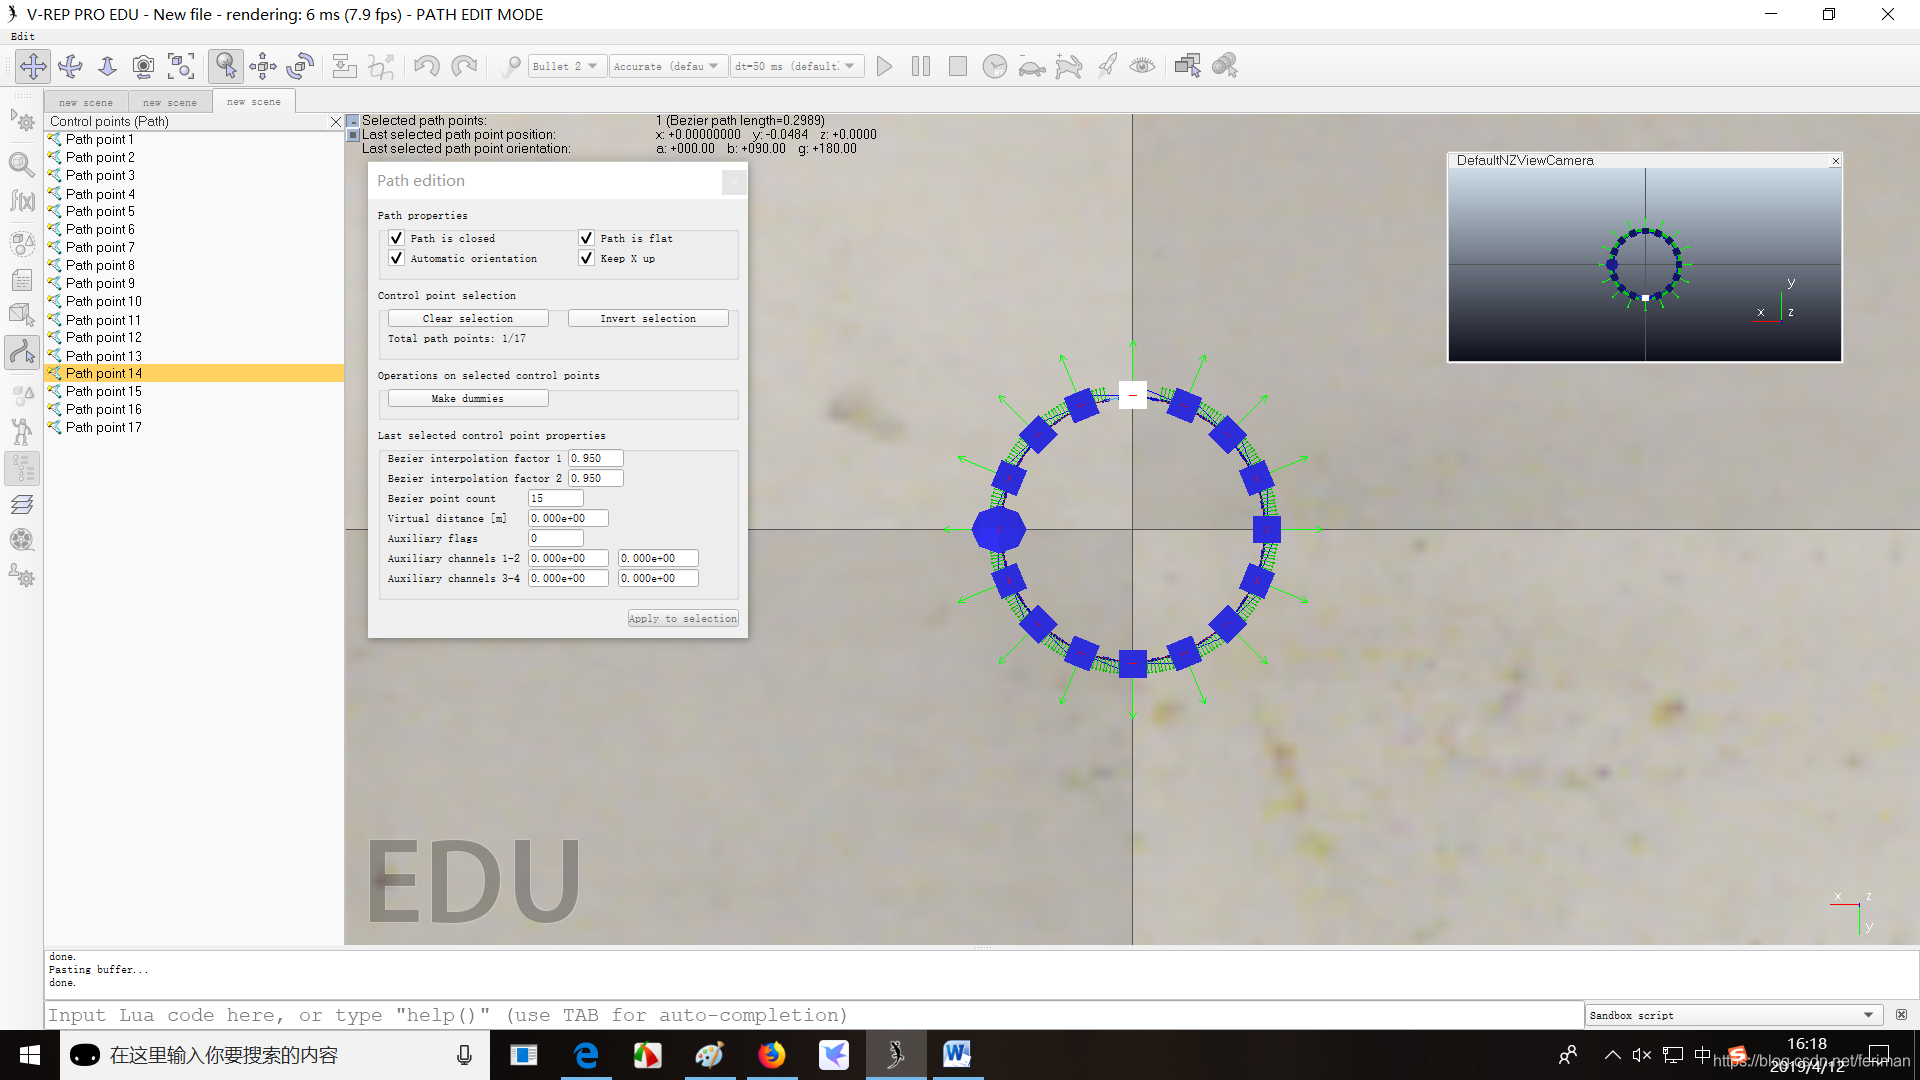This screenshot has width=1920, height=1080.
Task: Start the simulation with play button
Action: 884,66
